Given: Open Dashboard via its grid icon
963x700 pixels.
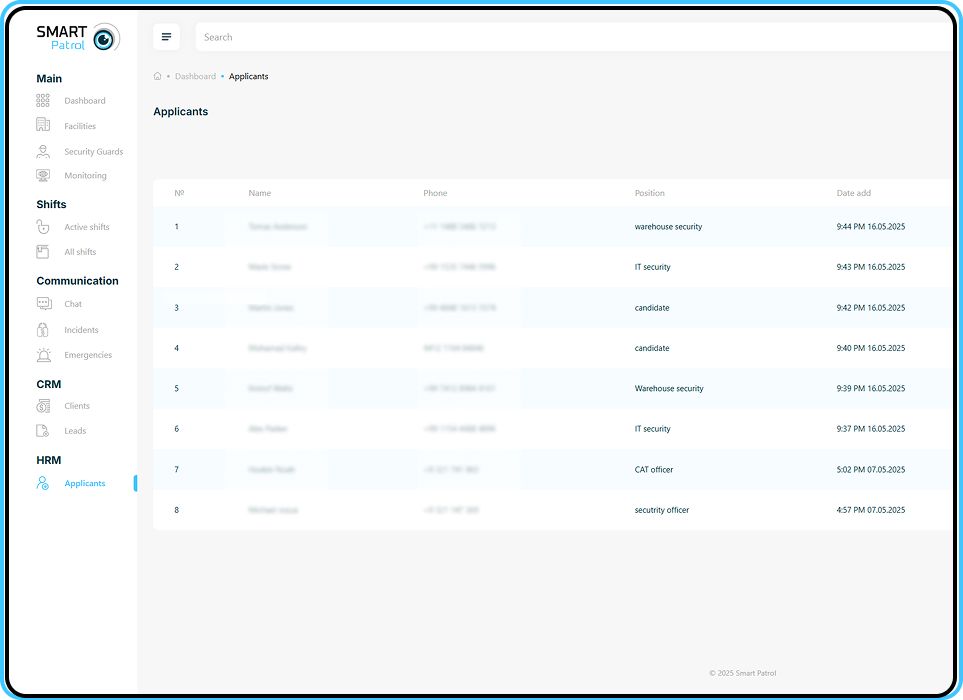Looking at the screenshot, I should (43, 101).
